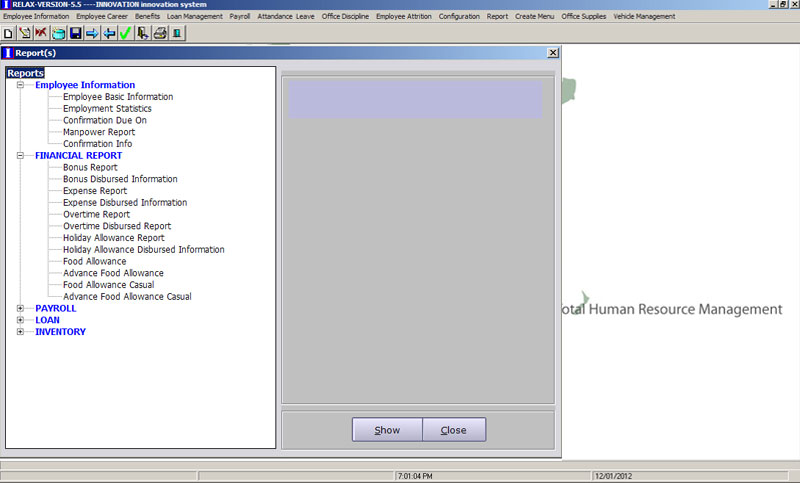Screen dimensions: 800x483
Task: Select Overtime Report in tree
Action: pyautogui.click(x=96, y=214)
